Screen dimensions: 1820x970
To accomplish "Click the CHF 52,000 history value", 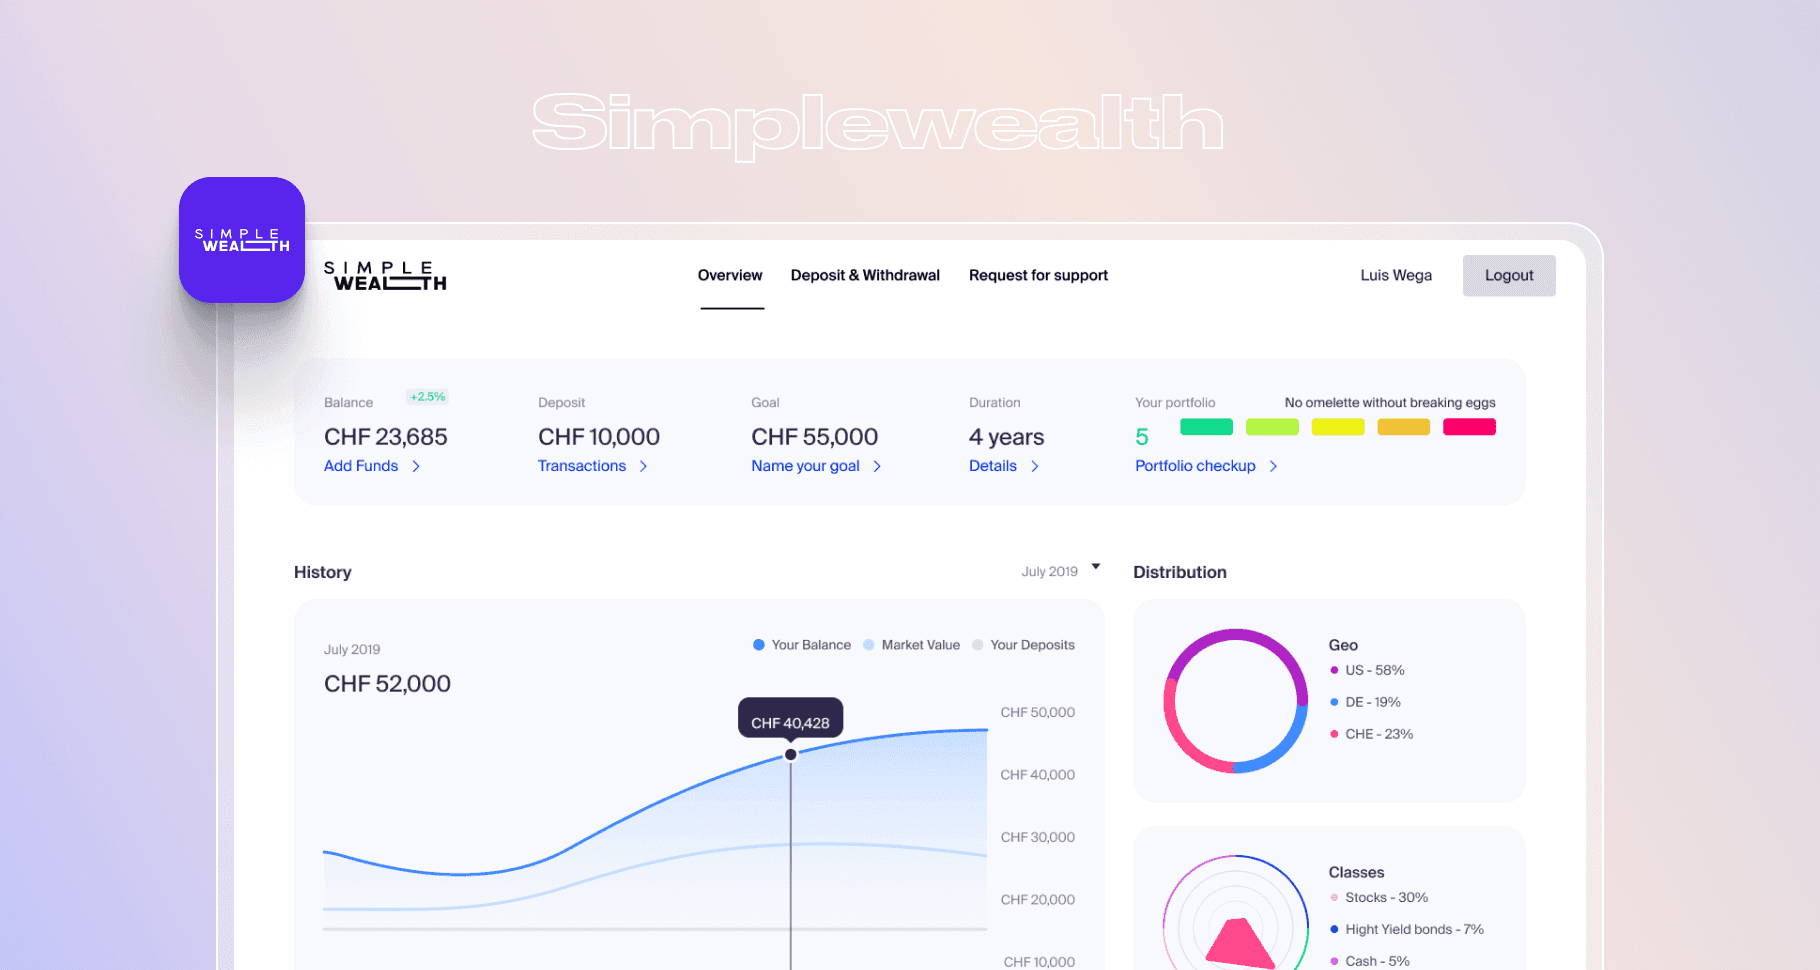I will click(x=387, y=684).
